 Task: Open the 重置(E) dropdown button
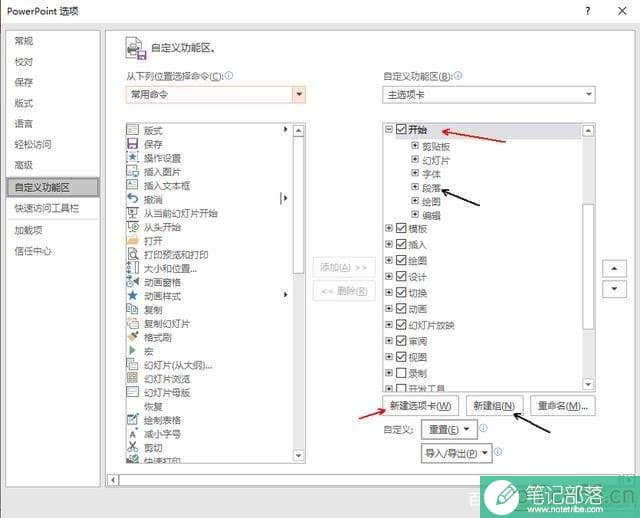pos(449,429)
